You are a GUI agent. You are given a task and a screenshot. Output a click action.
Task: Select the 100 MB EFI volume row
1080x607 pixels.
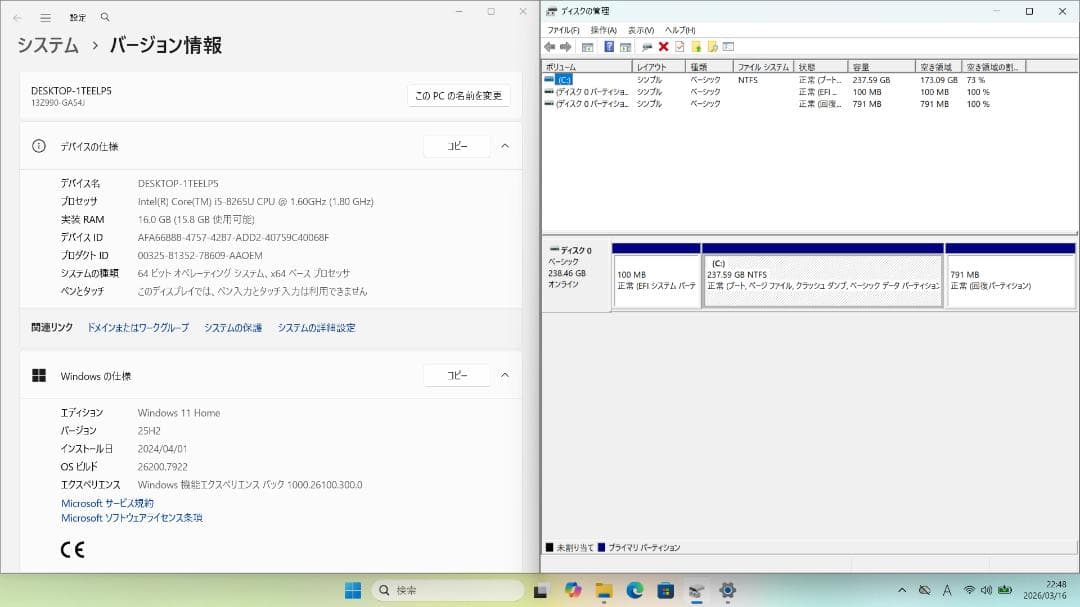coord(785,92)
